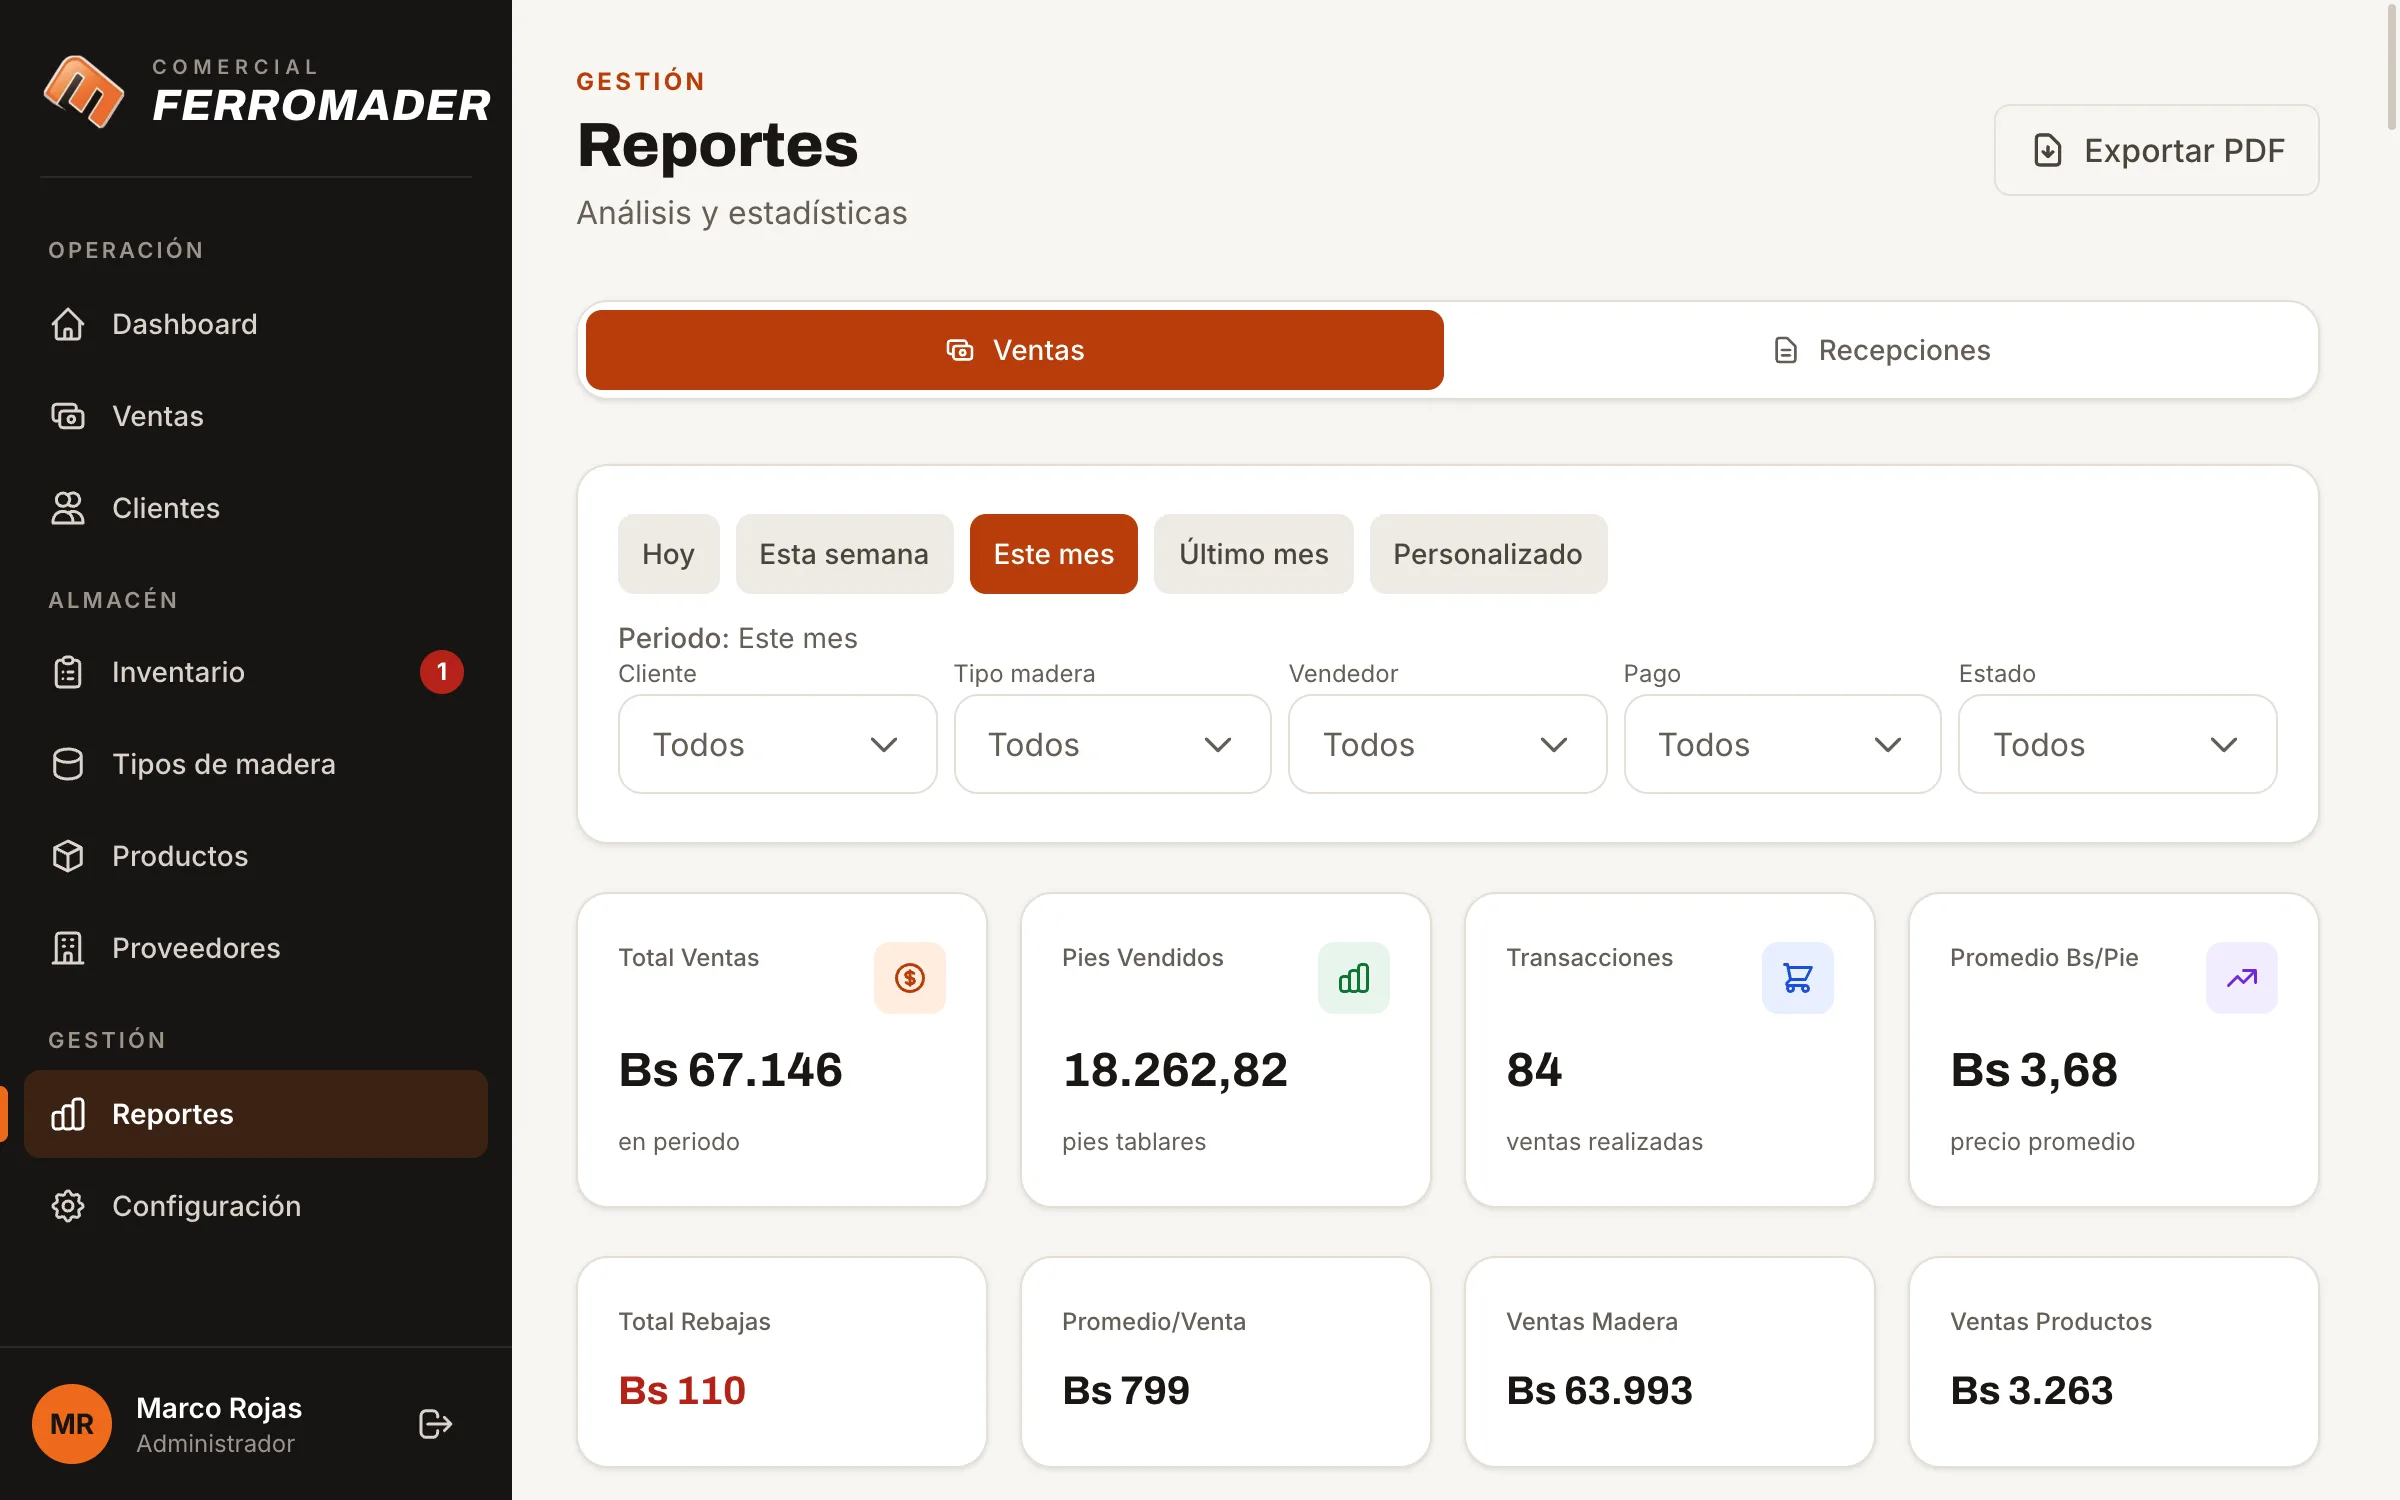The width and height of the screenshot is (2400, 1500).
Task: Open the Configuración menu entry
Action: [256, 1206]
